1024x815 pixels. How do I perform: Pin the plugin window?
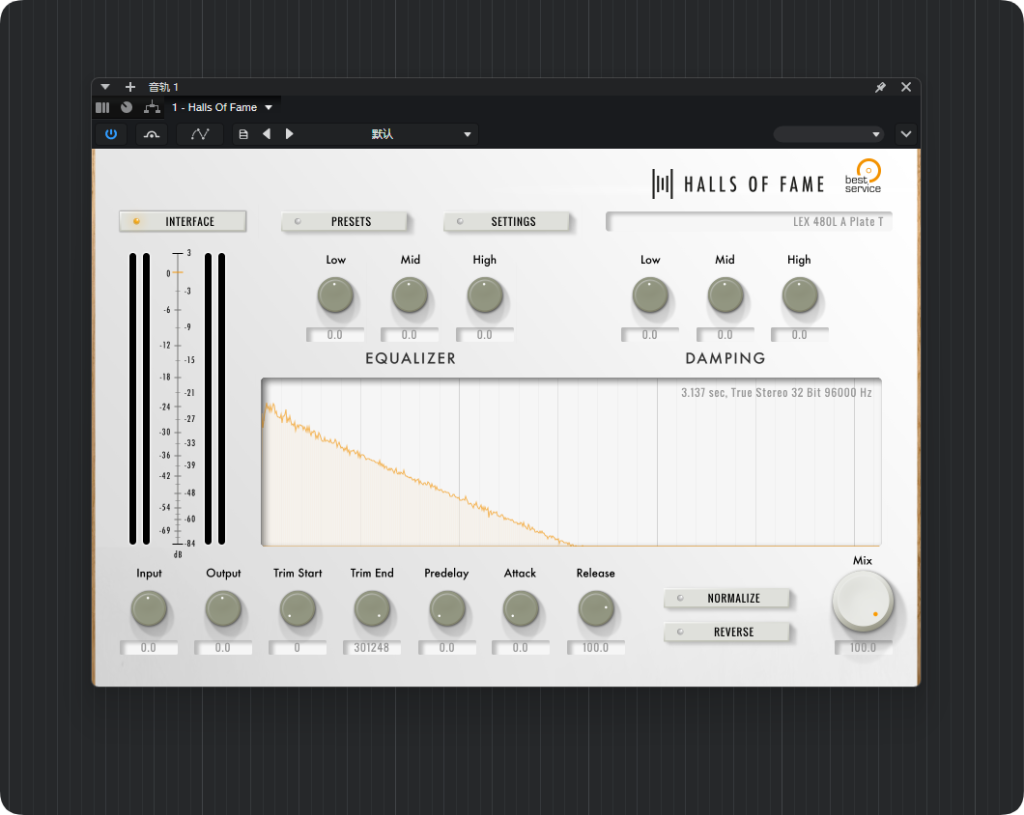(x=880, y=87)
